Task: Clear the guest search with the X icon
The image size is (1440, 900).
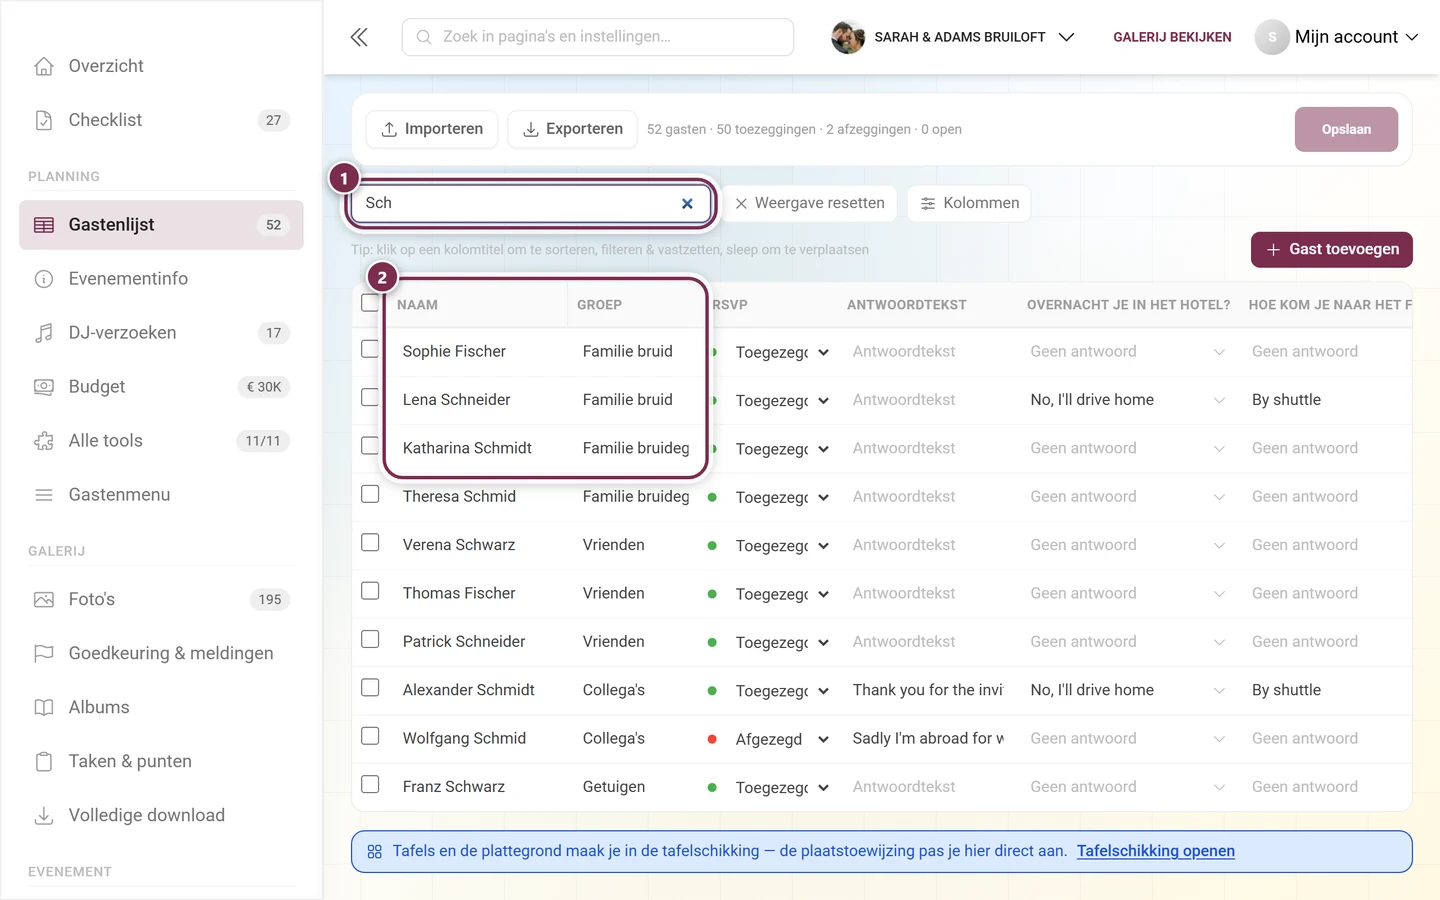Action: [687, 204]
